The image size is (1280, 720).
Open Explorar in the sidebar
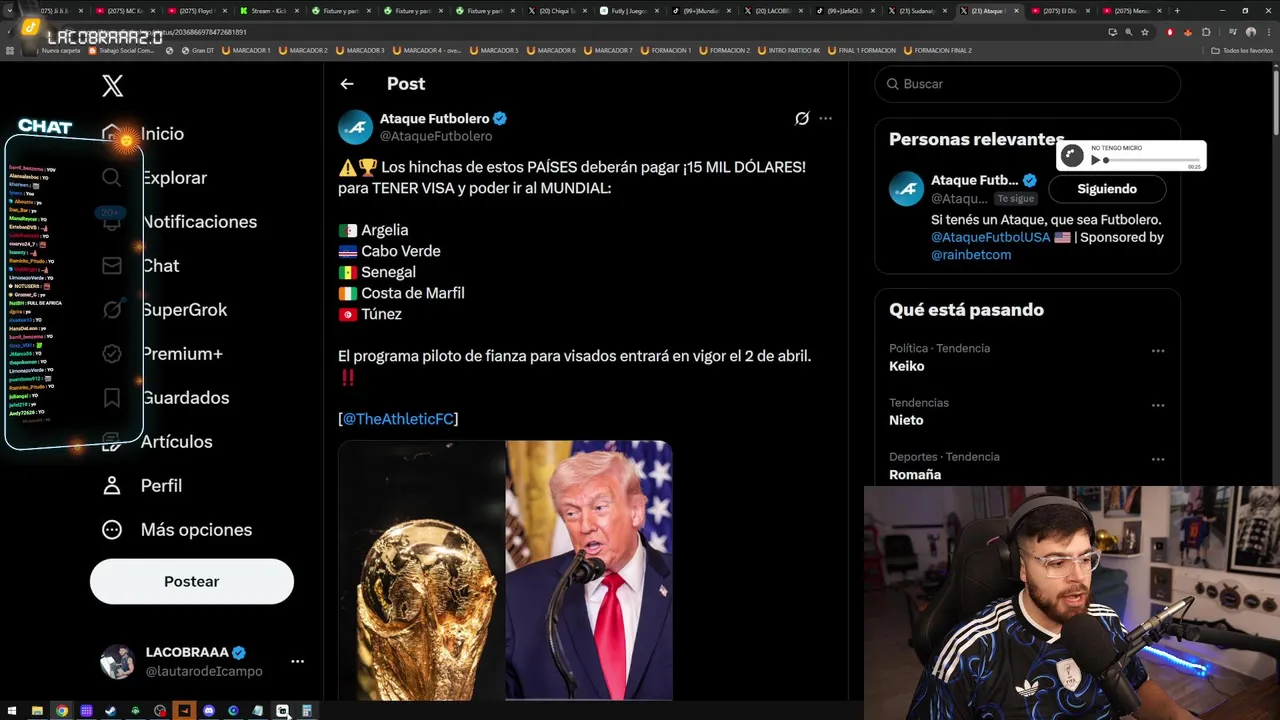click(154, 178)
